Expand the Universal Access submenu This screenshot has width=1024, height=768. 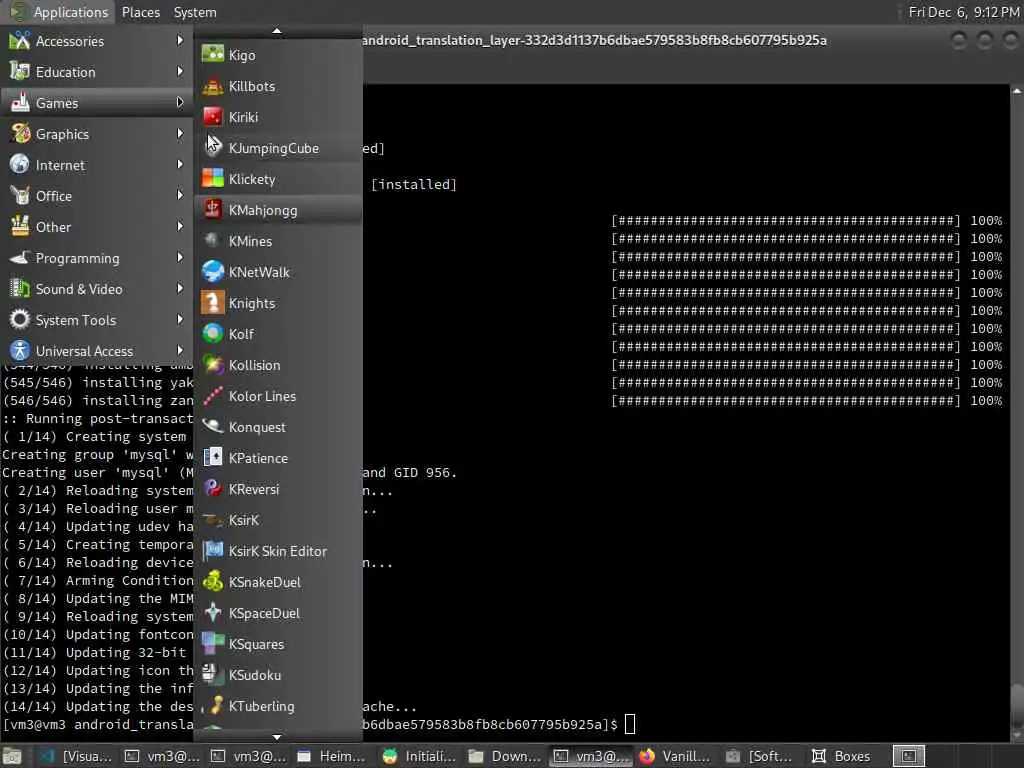click(x=97, y=351)
